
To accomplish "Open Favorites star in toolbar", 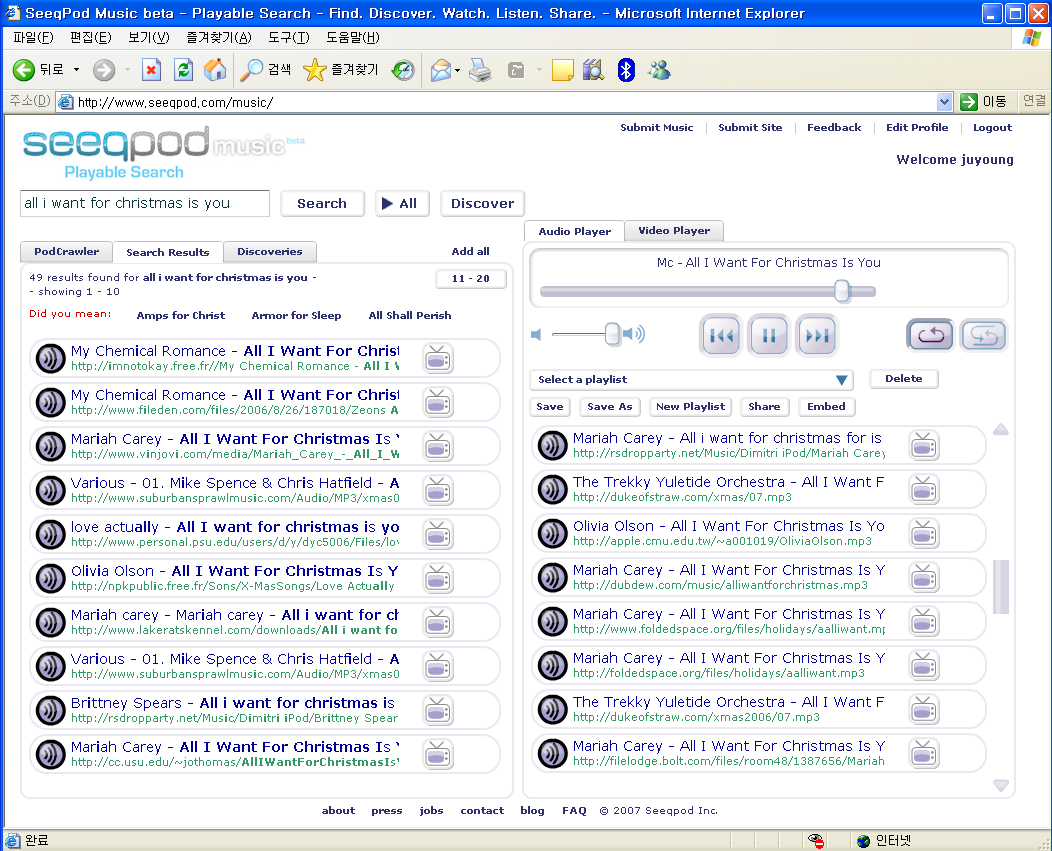I will pos(314,70).
